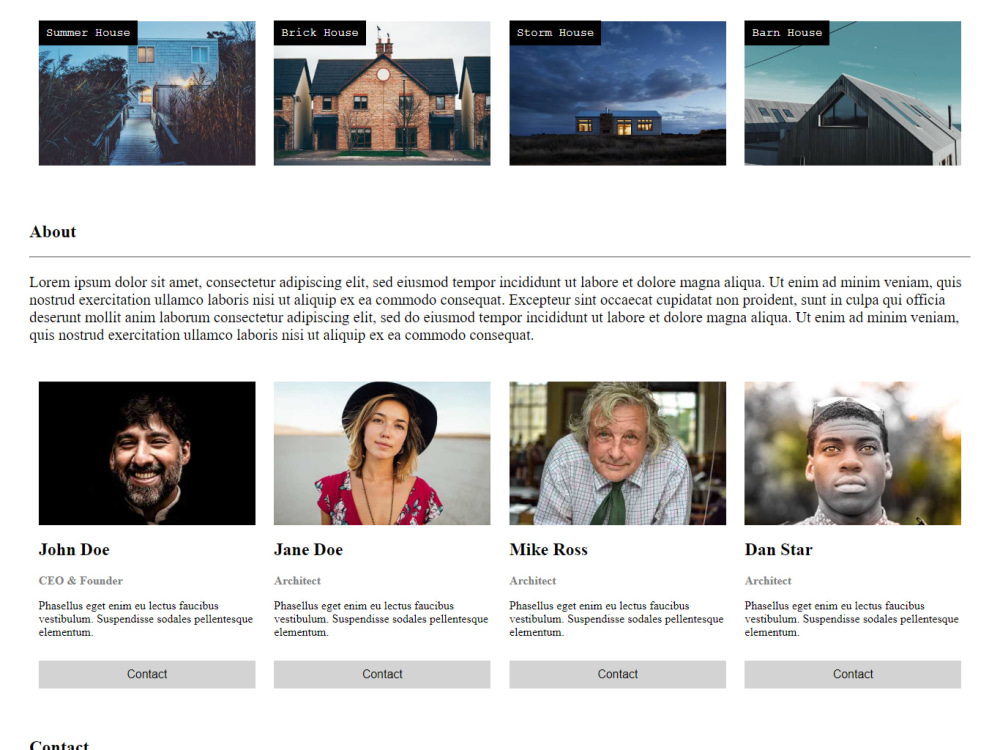The height and width of the screenshot is (750, 1000).
Task: Click the Brick House label
Action: 320,33
